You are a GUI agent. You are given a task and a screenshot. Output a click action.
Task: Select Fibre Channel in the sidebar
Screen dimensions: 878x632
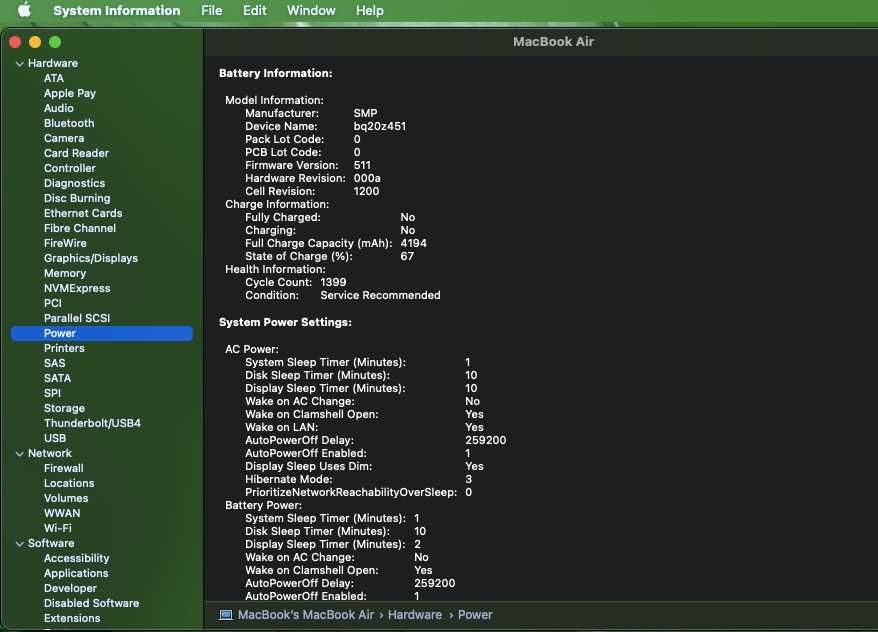80,228
